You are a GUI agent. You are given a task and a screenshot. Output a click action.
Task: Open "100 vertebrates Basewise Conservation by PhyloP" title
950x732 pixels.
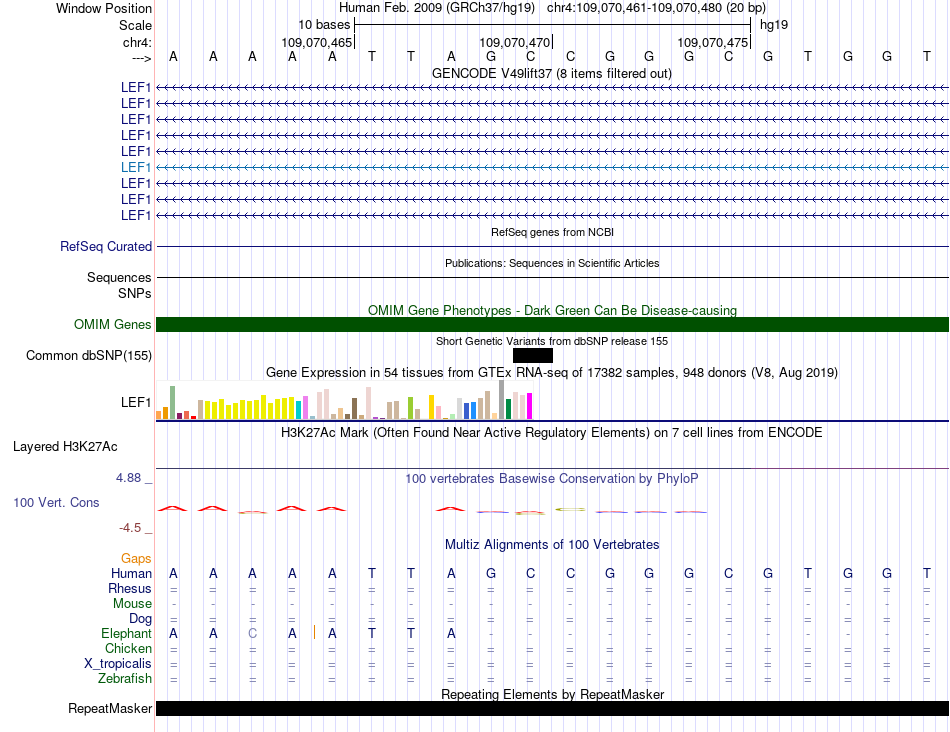coord(552,479)
